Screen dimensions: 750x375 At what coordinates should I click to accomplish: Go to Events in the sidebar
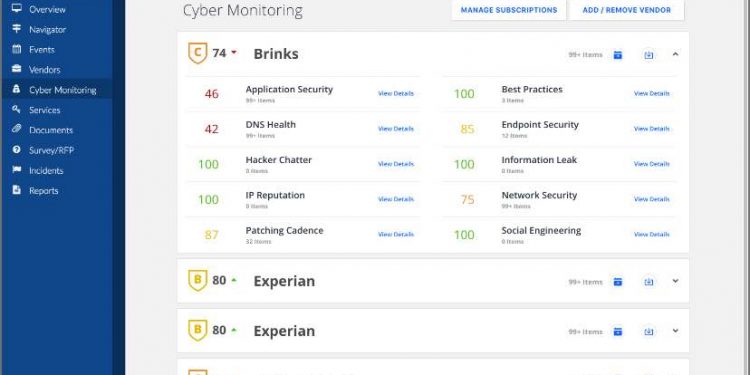pos(42,49)
